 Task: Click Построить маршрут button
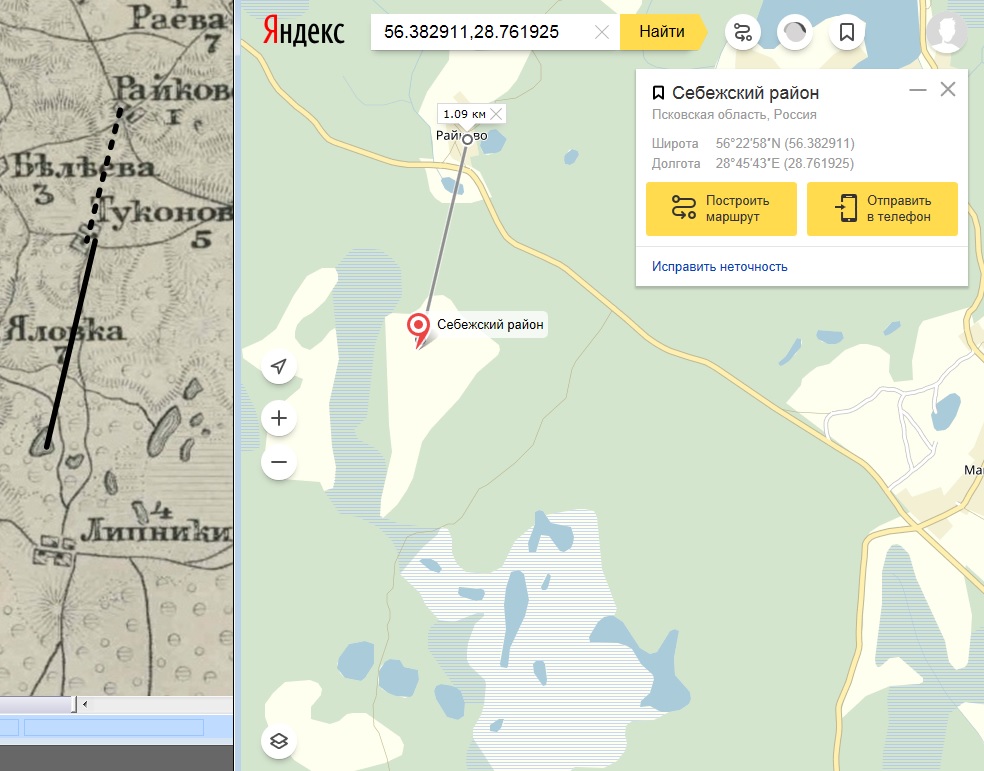click(721, 209)
